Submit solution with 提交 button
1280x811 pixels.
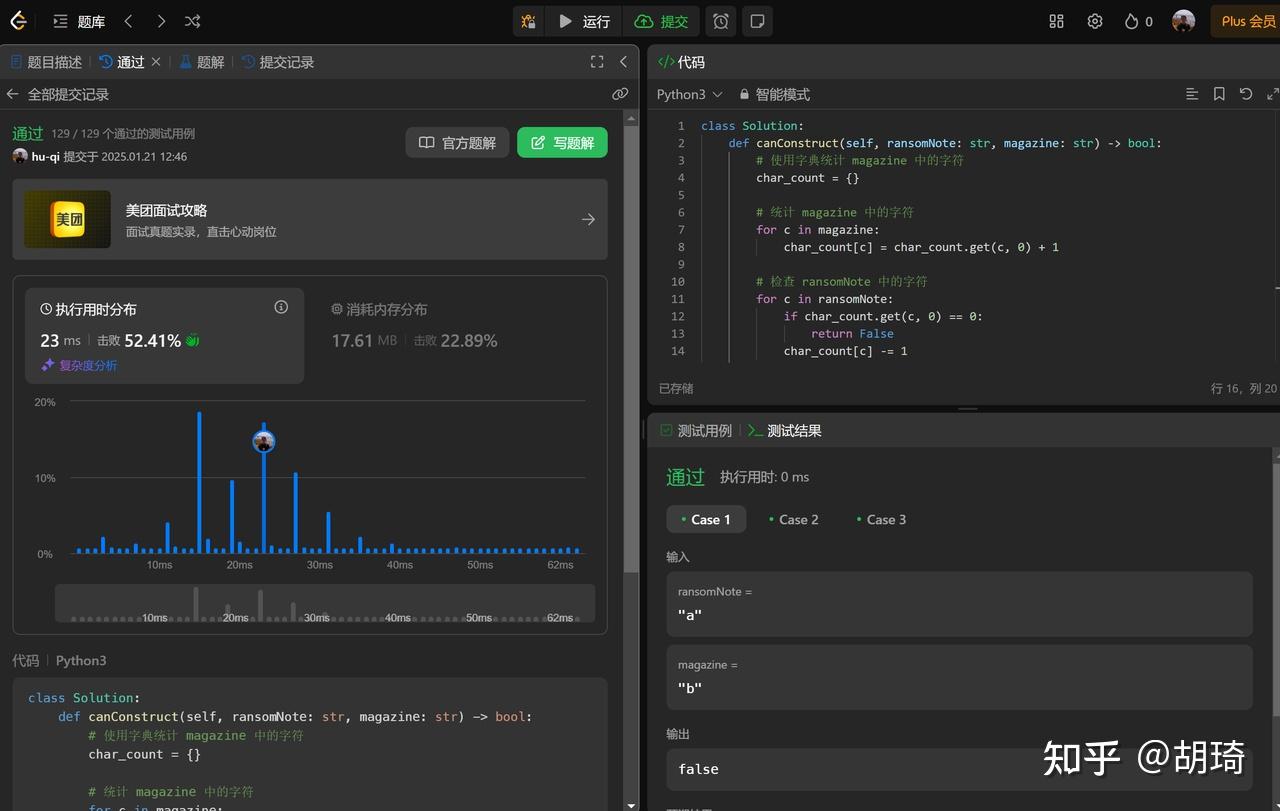pyautogui.click(x=662, y=21)
